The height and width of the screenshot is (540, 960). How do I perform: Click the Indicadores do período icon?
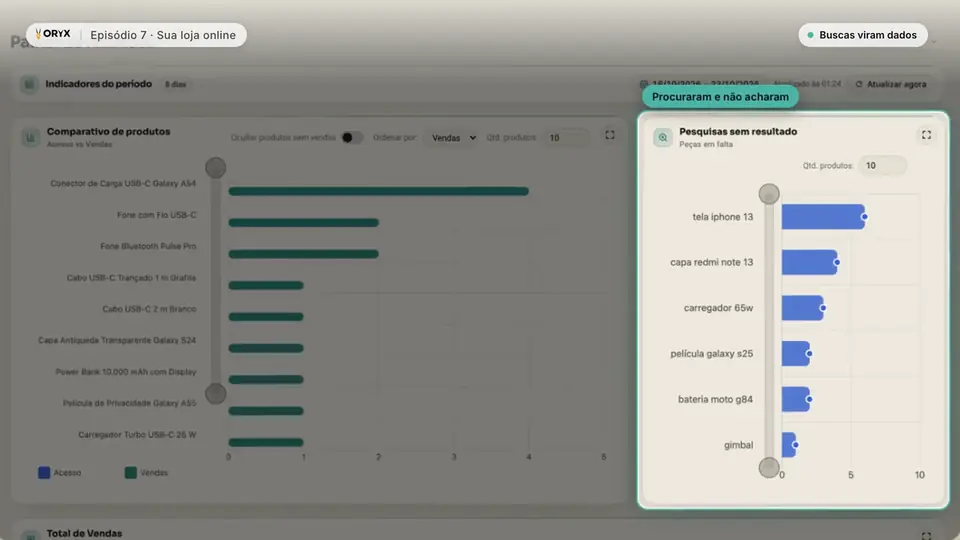(x=29, y=84)
